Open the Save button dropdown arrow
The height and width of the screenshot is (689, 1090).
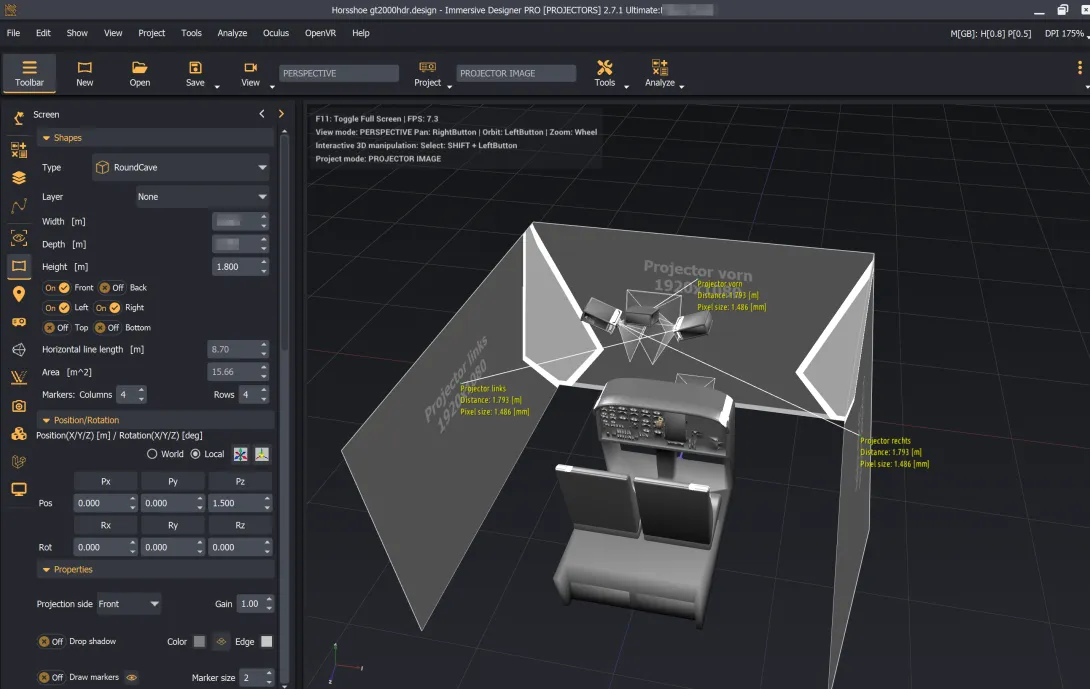(217, 87)
